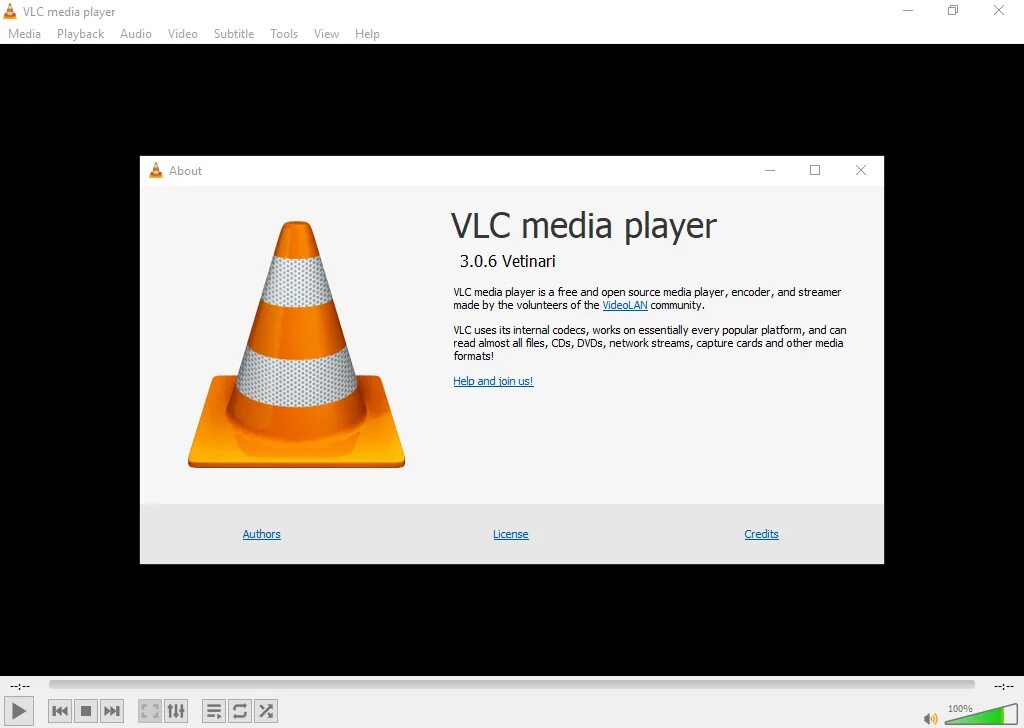Click on the playback seek bar

pos(511,685)
